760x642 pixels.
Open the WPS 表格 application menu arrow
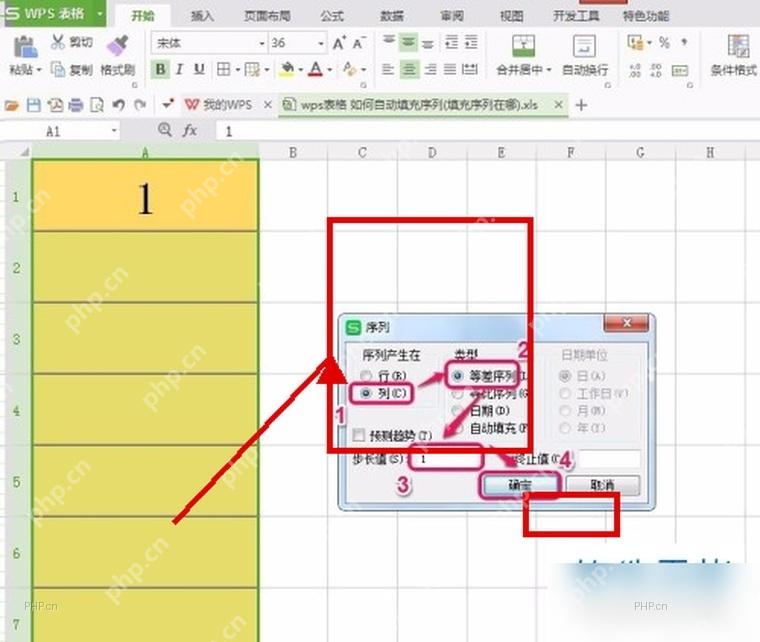tap(99, 13)
